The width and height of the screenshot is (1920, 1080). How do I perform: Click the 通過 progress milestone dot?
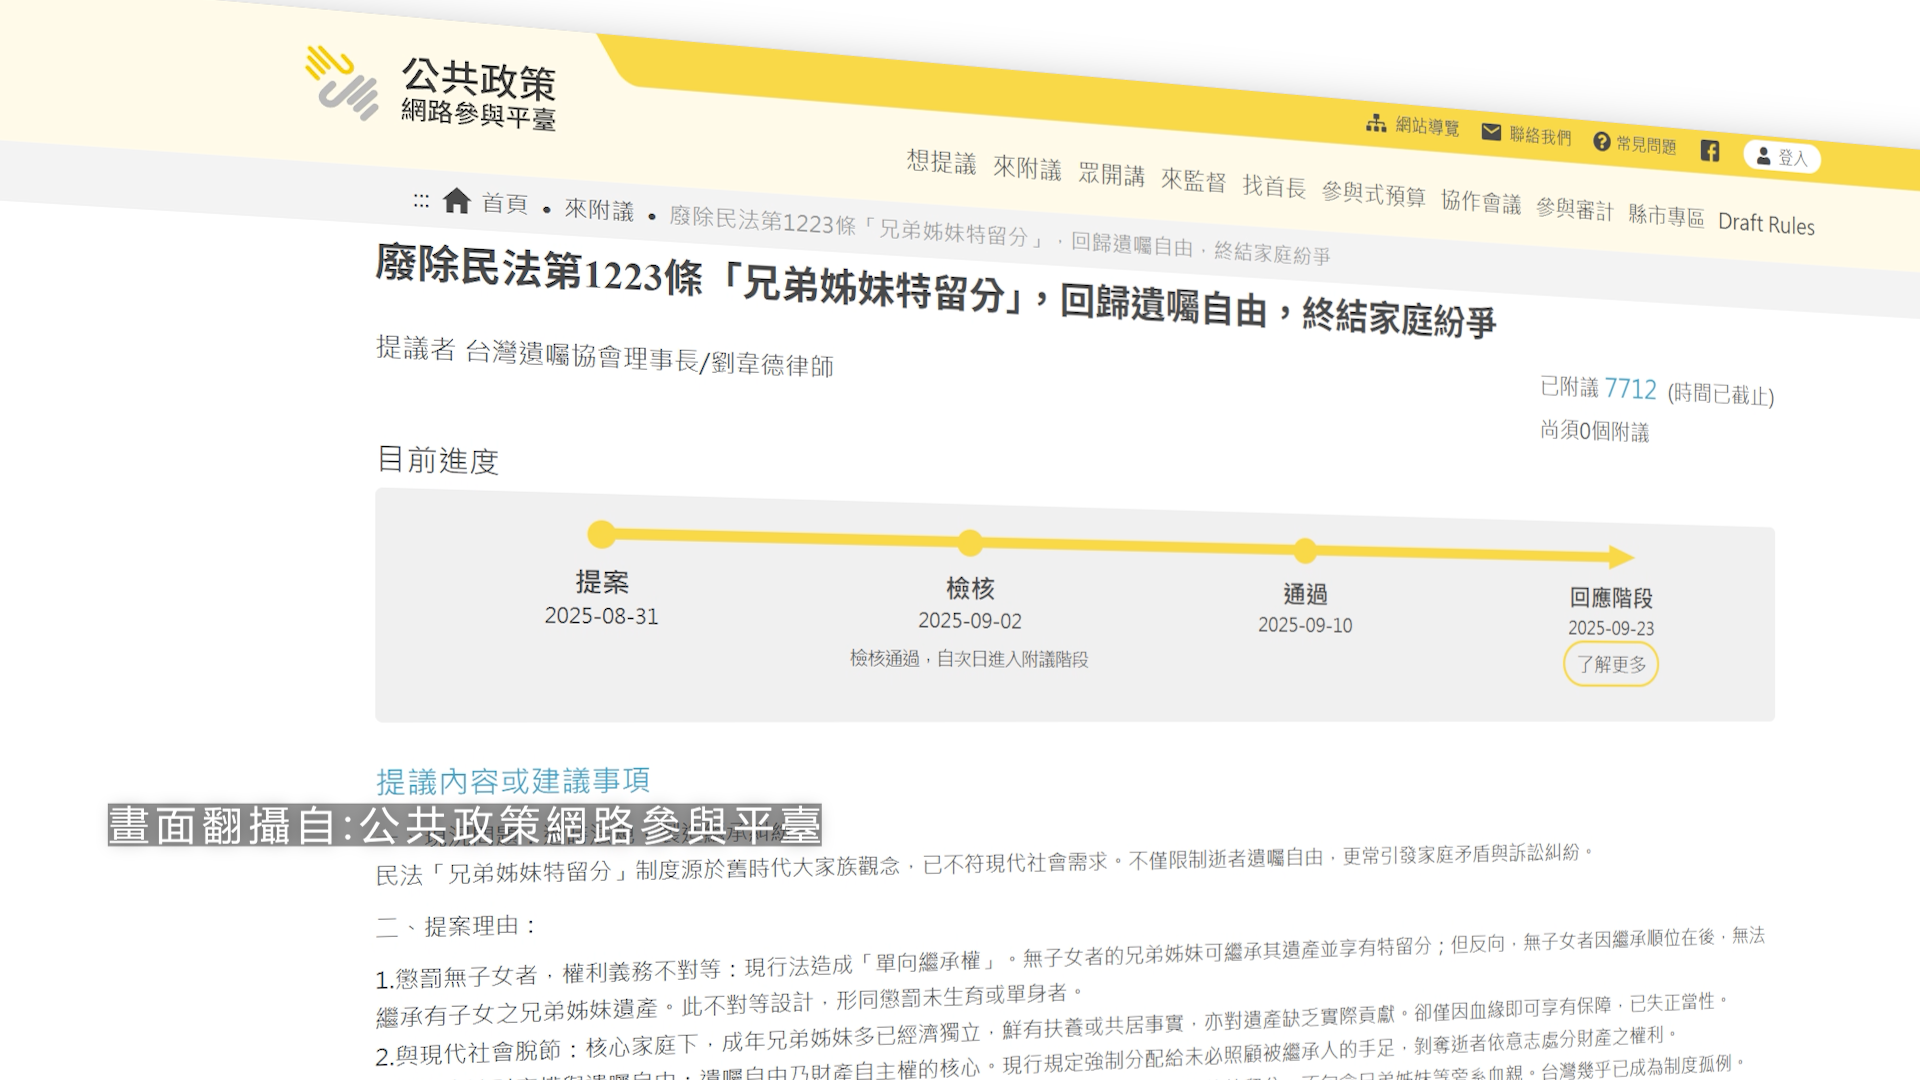pyautogui.click(x=1305, y=550)
